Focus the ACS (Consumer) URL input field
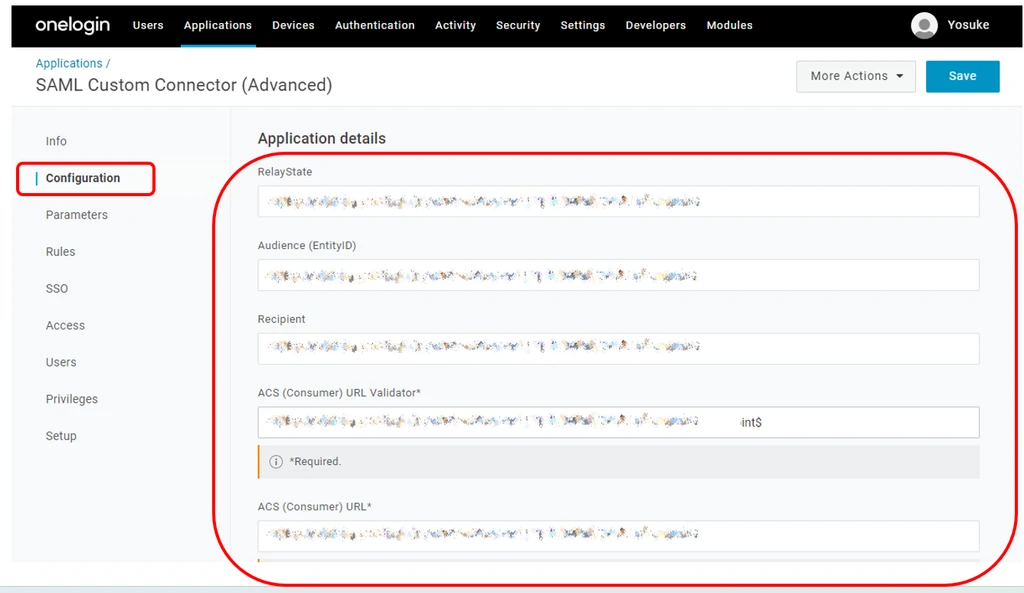This screenshot has width=1024, height=593. (x=618, y=536)
